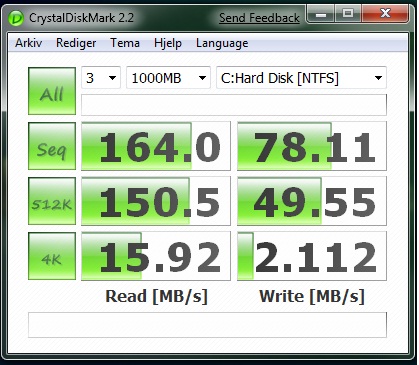The height and width of the screenshot is (365, 419).
Task: Expand the test count dropdown showing 3
Action: 101,78
